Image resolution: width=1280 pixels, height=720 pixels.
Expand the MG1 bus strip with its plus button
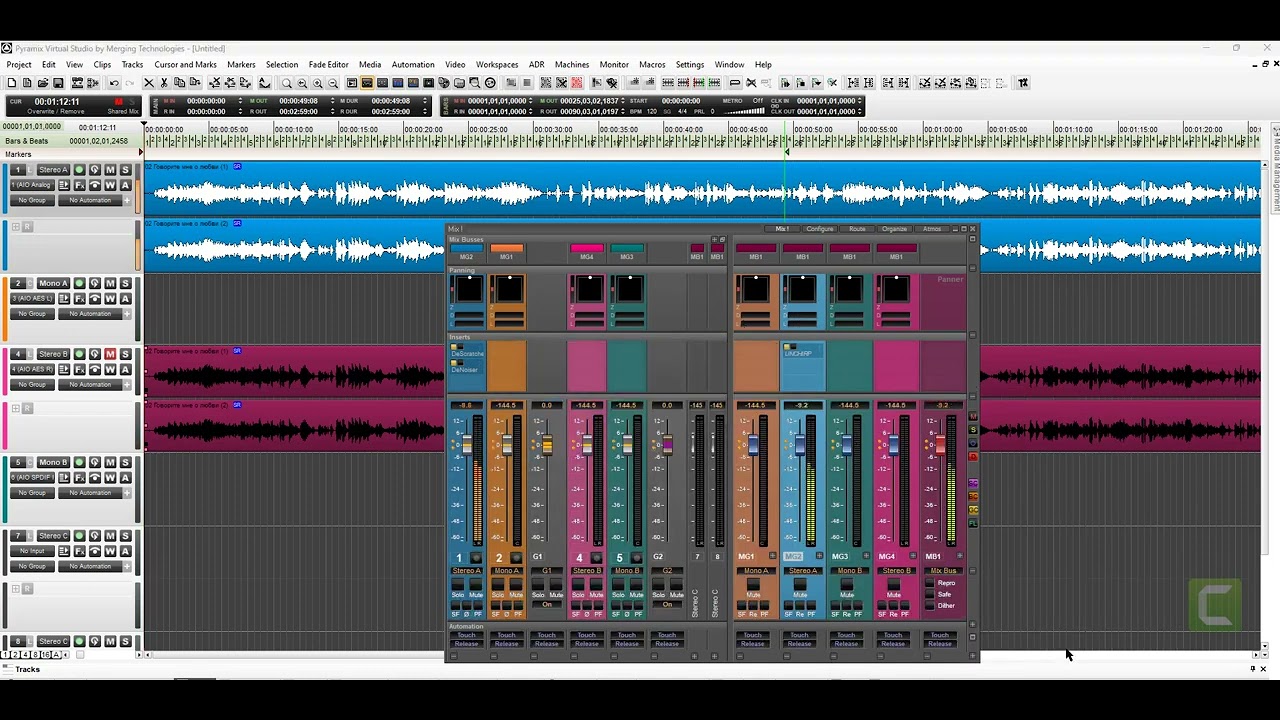pyautogui.click(x=772, y=556)
